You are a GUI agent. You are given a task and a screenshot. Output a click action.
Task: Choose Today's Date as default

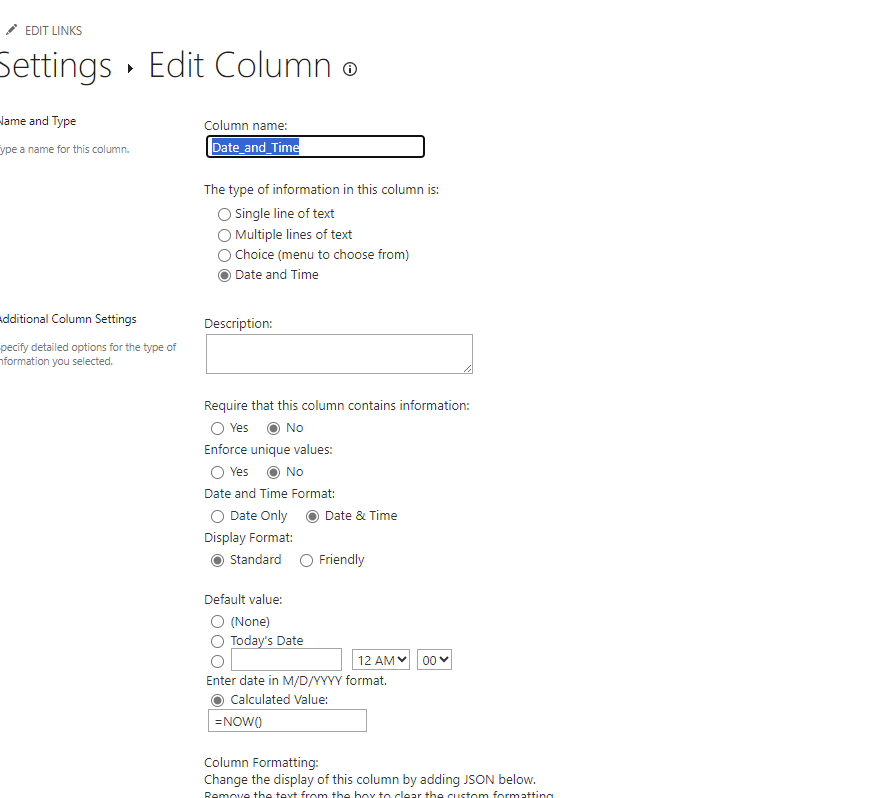217,641
